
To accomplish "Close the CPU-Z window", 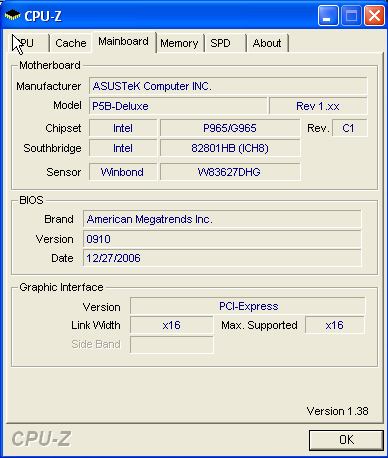I will click(x=375, y=15).
